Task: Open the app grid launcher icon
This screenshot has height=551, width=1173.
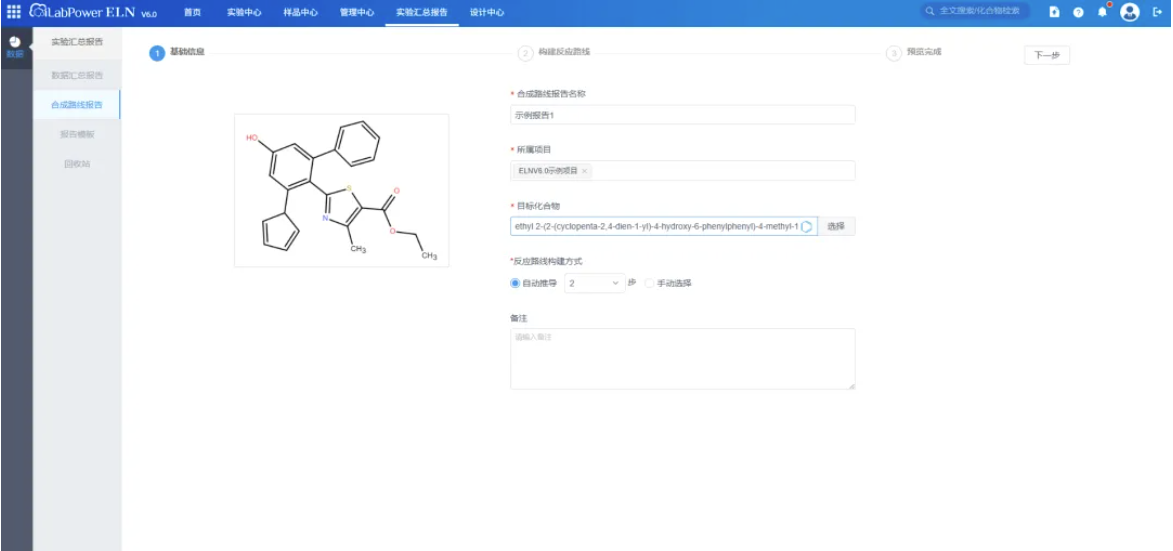Action: click(x=13, y=12)
